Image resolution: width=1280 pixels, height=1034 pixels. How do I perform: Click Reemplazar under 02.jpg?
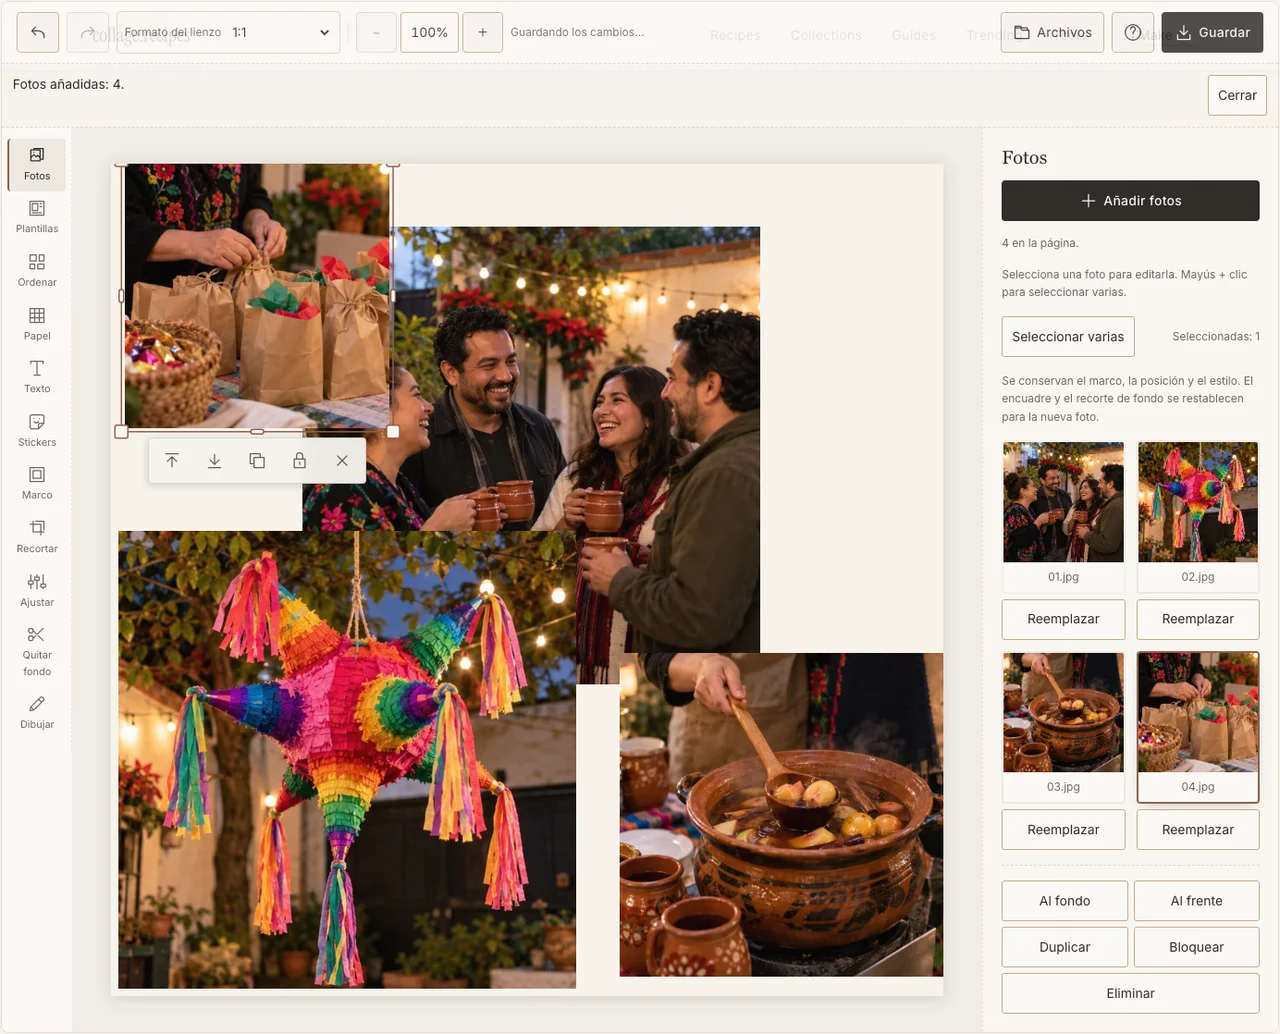1198,619
